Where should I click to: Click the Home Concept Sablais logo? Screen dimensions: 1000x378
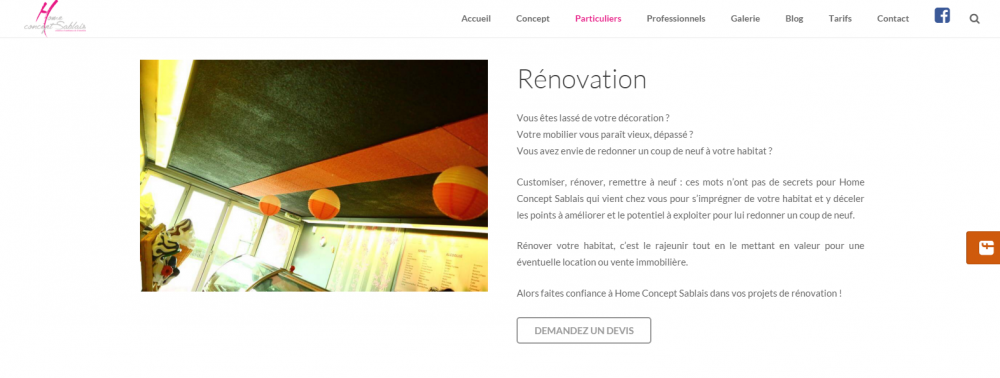coord(54,18)
